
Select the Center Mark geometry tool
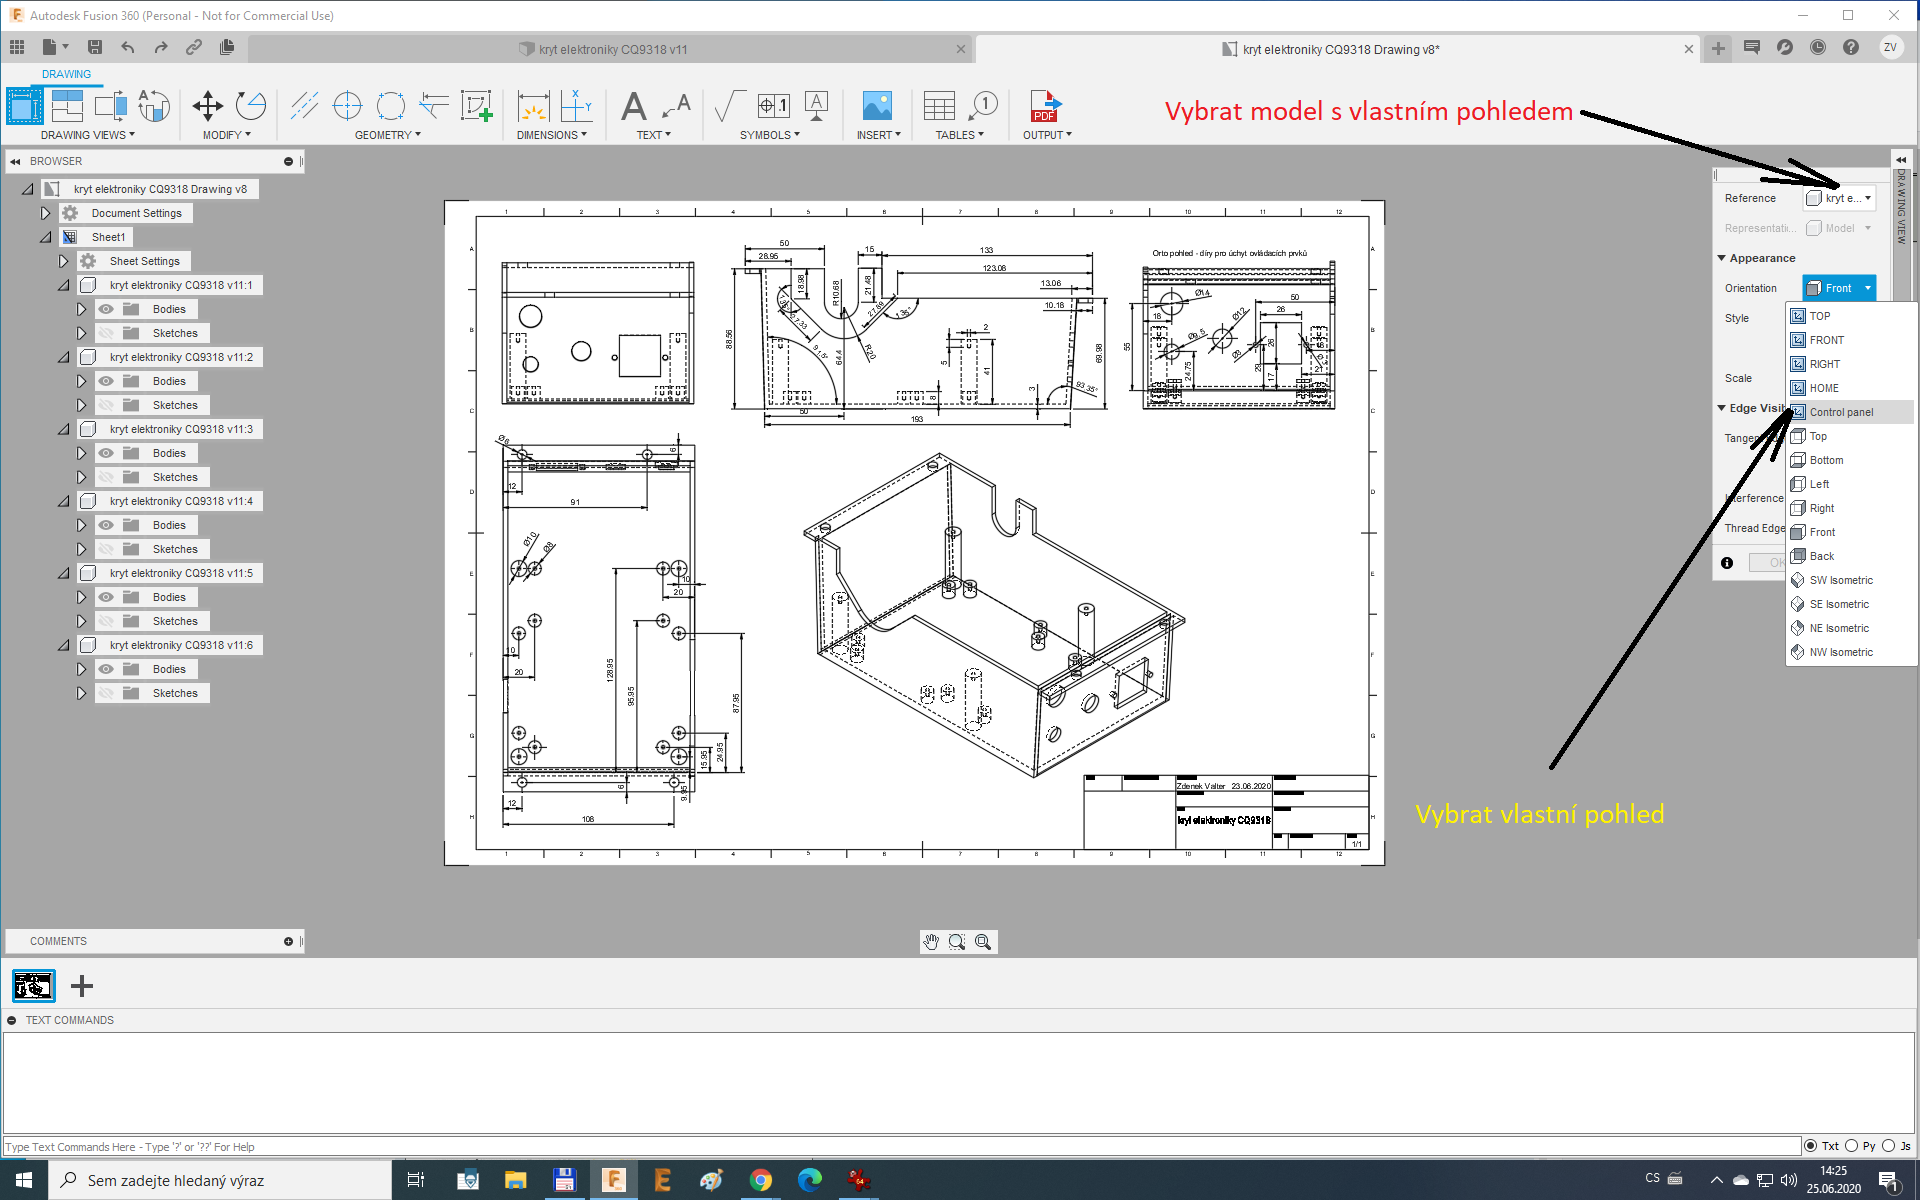click(347, 106)
